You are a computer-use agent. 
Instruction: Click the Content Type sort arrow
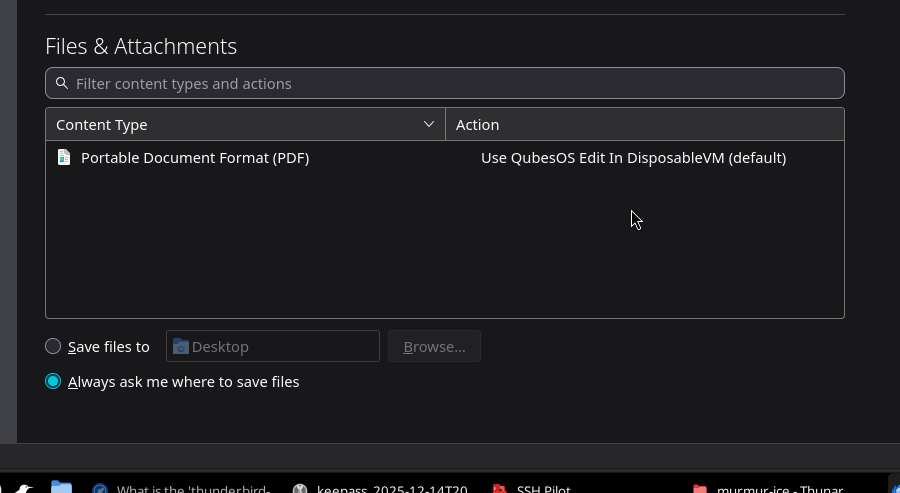(x=429, y=124)
